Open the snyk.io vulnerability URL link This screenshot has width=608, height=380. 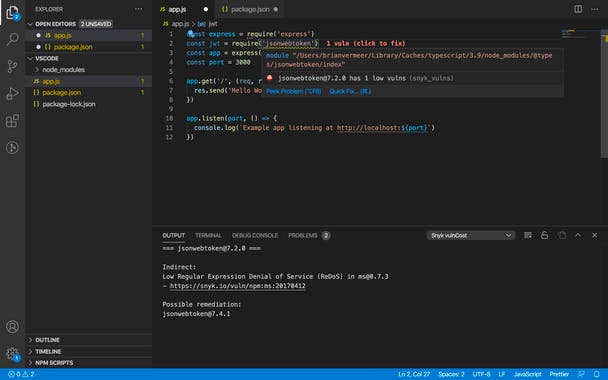237,286
